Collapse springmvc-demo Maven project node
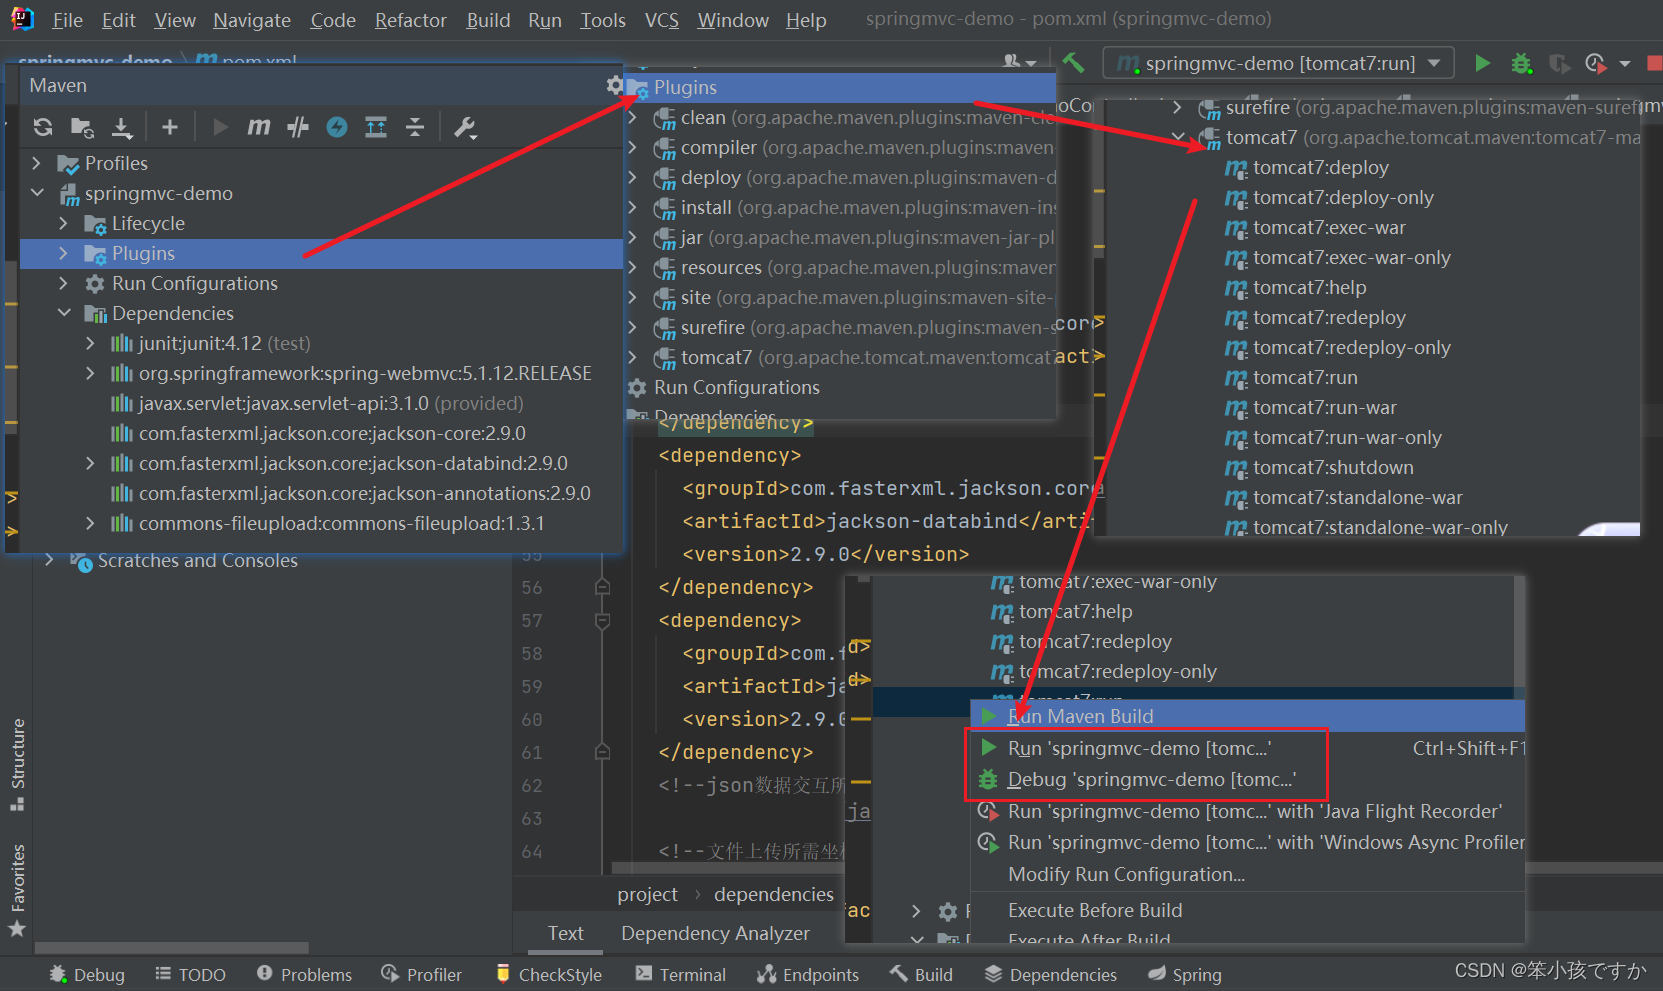The width and height of the screenshot is (1663, 991). (x=37, y=193)
